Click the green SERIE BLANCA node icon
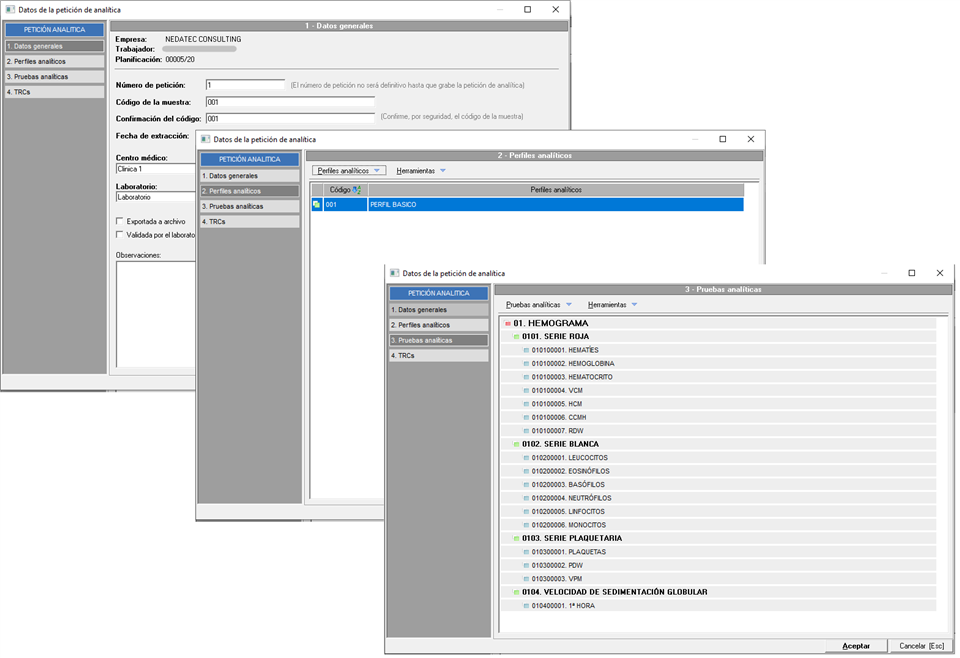 (x=516, y=444)
